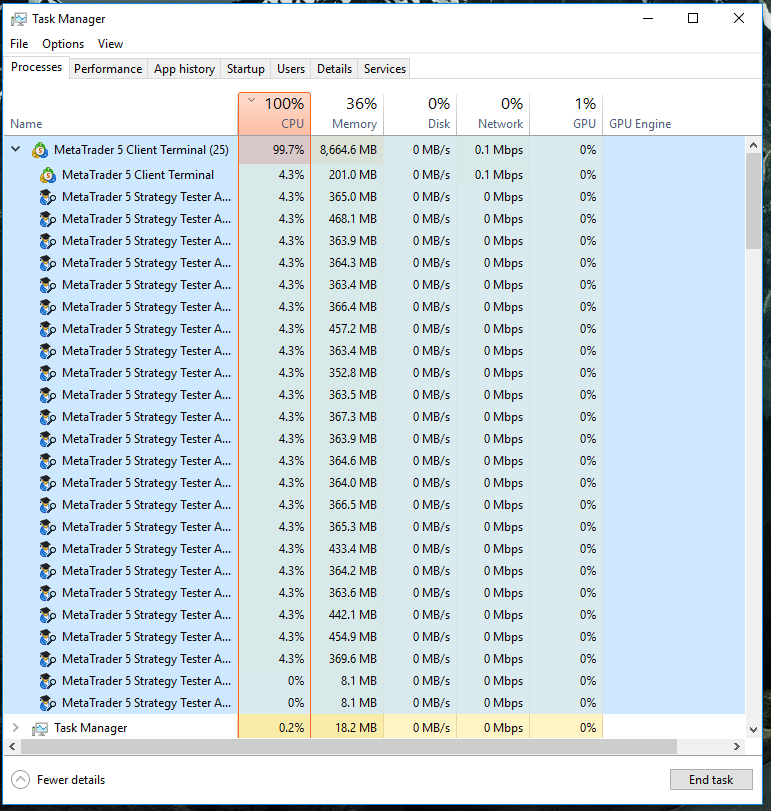Open the Options menu
The width and height of the screenshot is (771, 811).
(x=63, y=44)
